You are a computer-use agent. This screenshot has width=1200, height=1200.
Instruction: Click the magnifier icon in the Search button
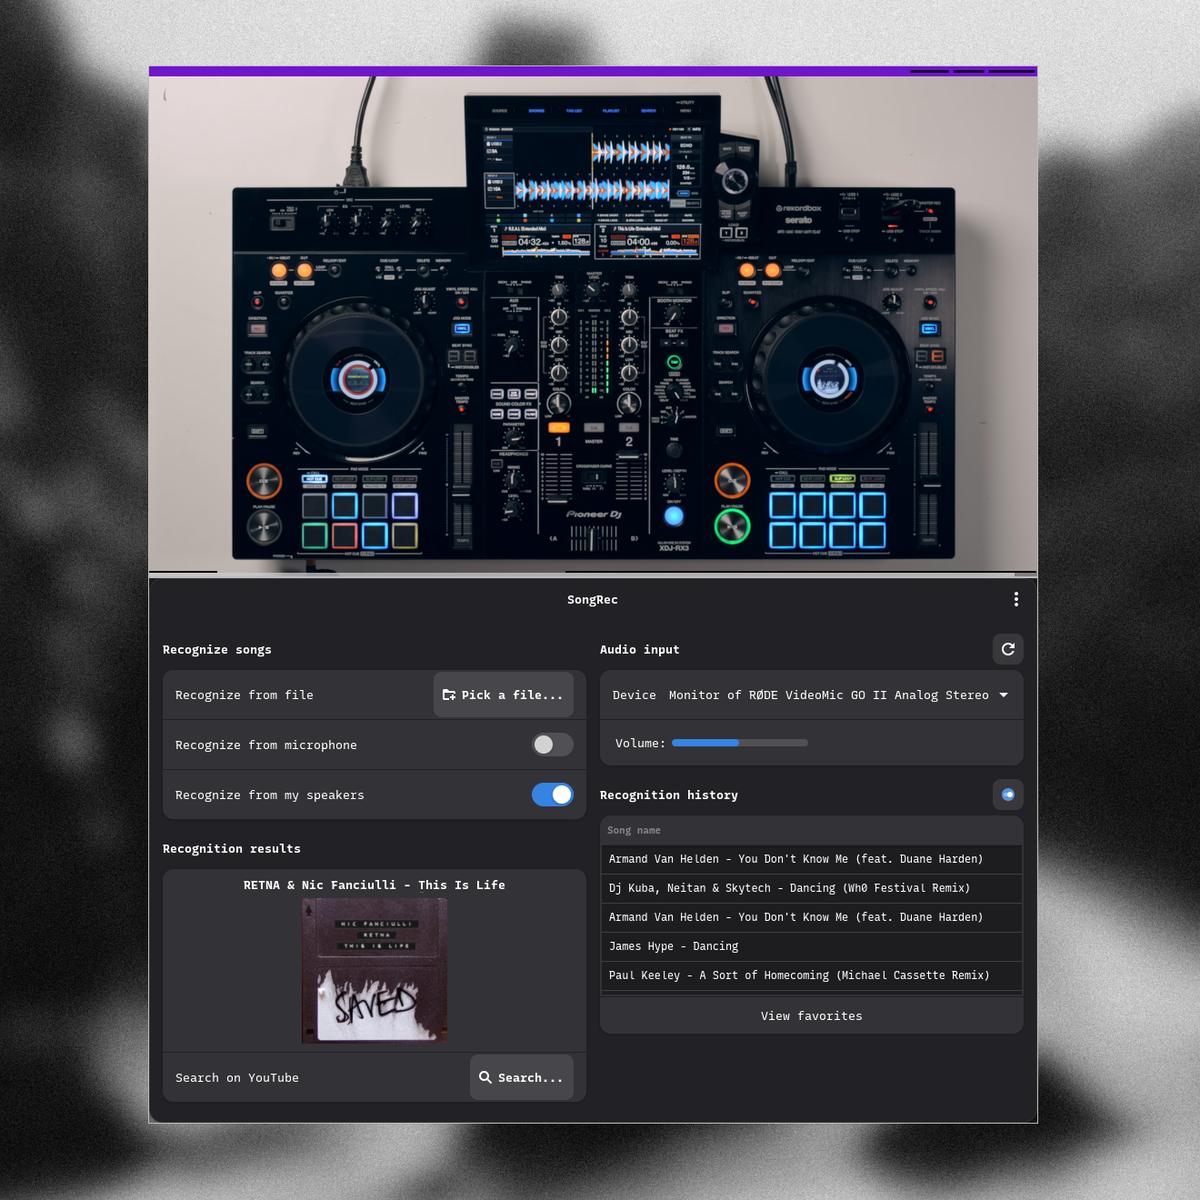pos(485,1077)
